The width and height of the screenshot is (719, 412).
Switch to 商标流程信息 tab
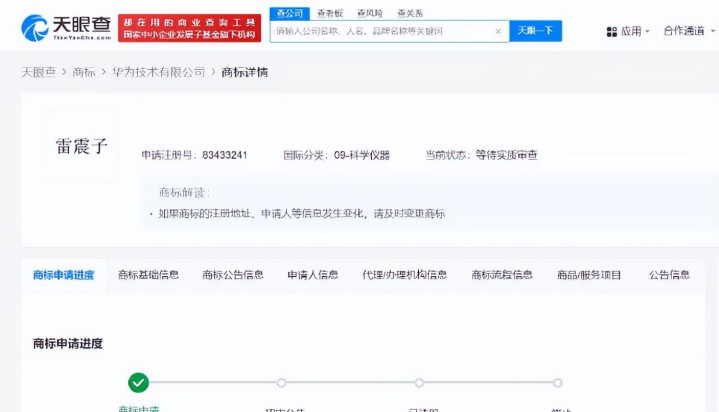tap(502, 275)
